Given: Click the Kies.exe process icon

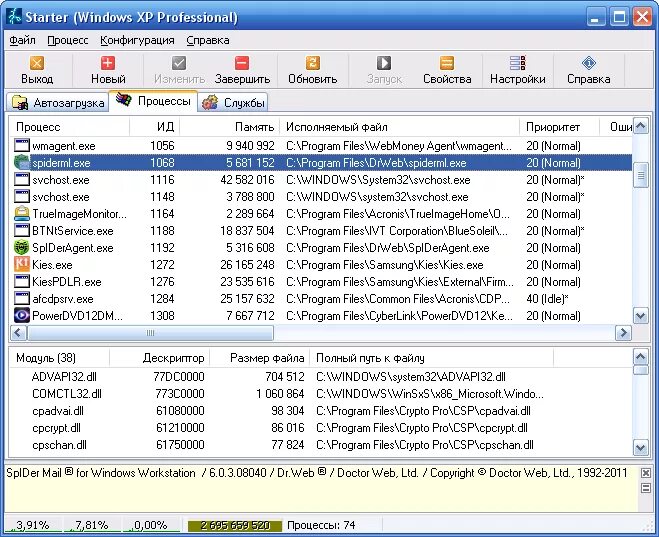Looking at the screenshot, I should click(21, 265).
